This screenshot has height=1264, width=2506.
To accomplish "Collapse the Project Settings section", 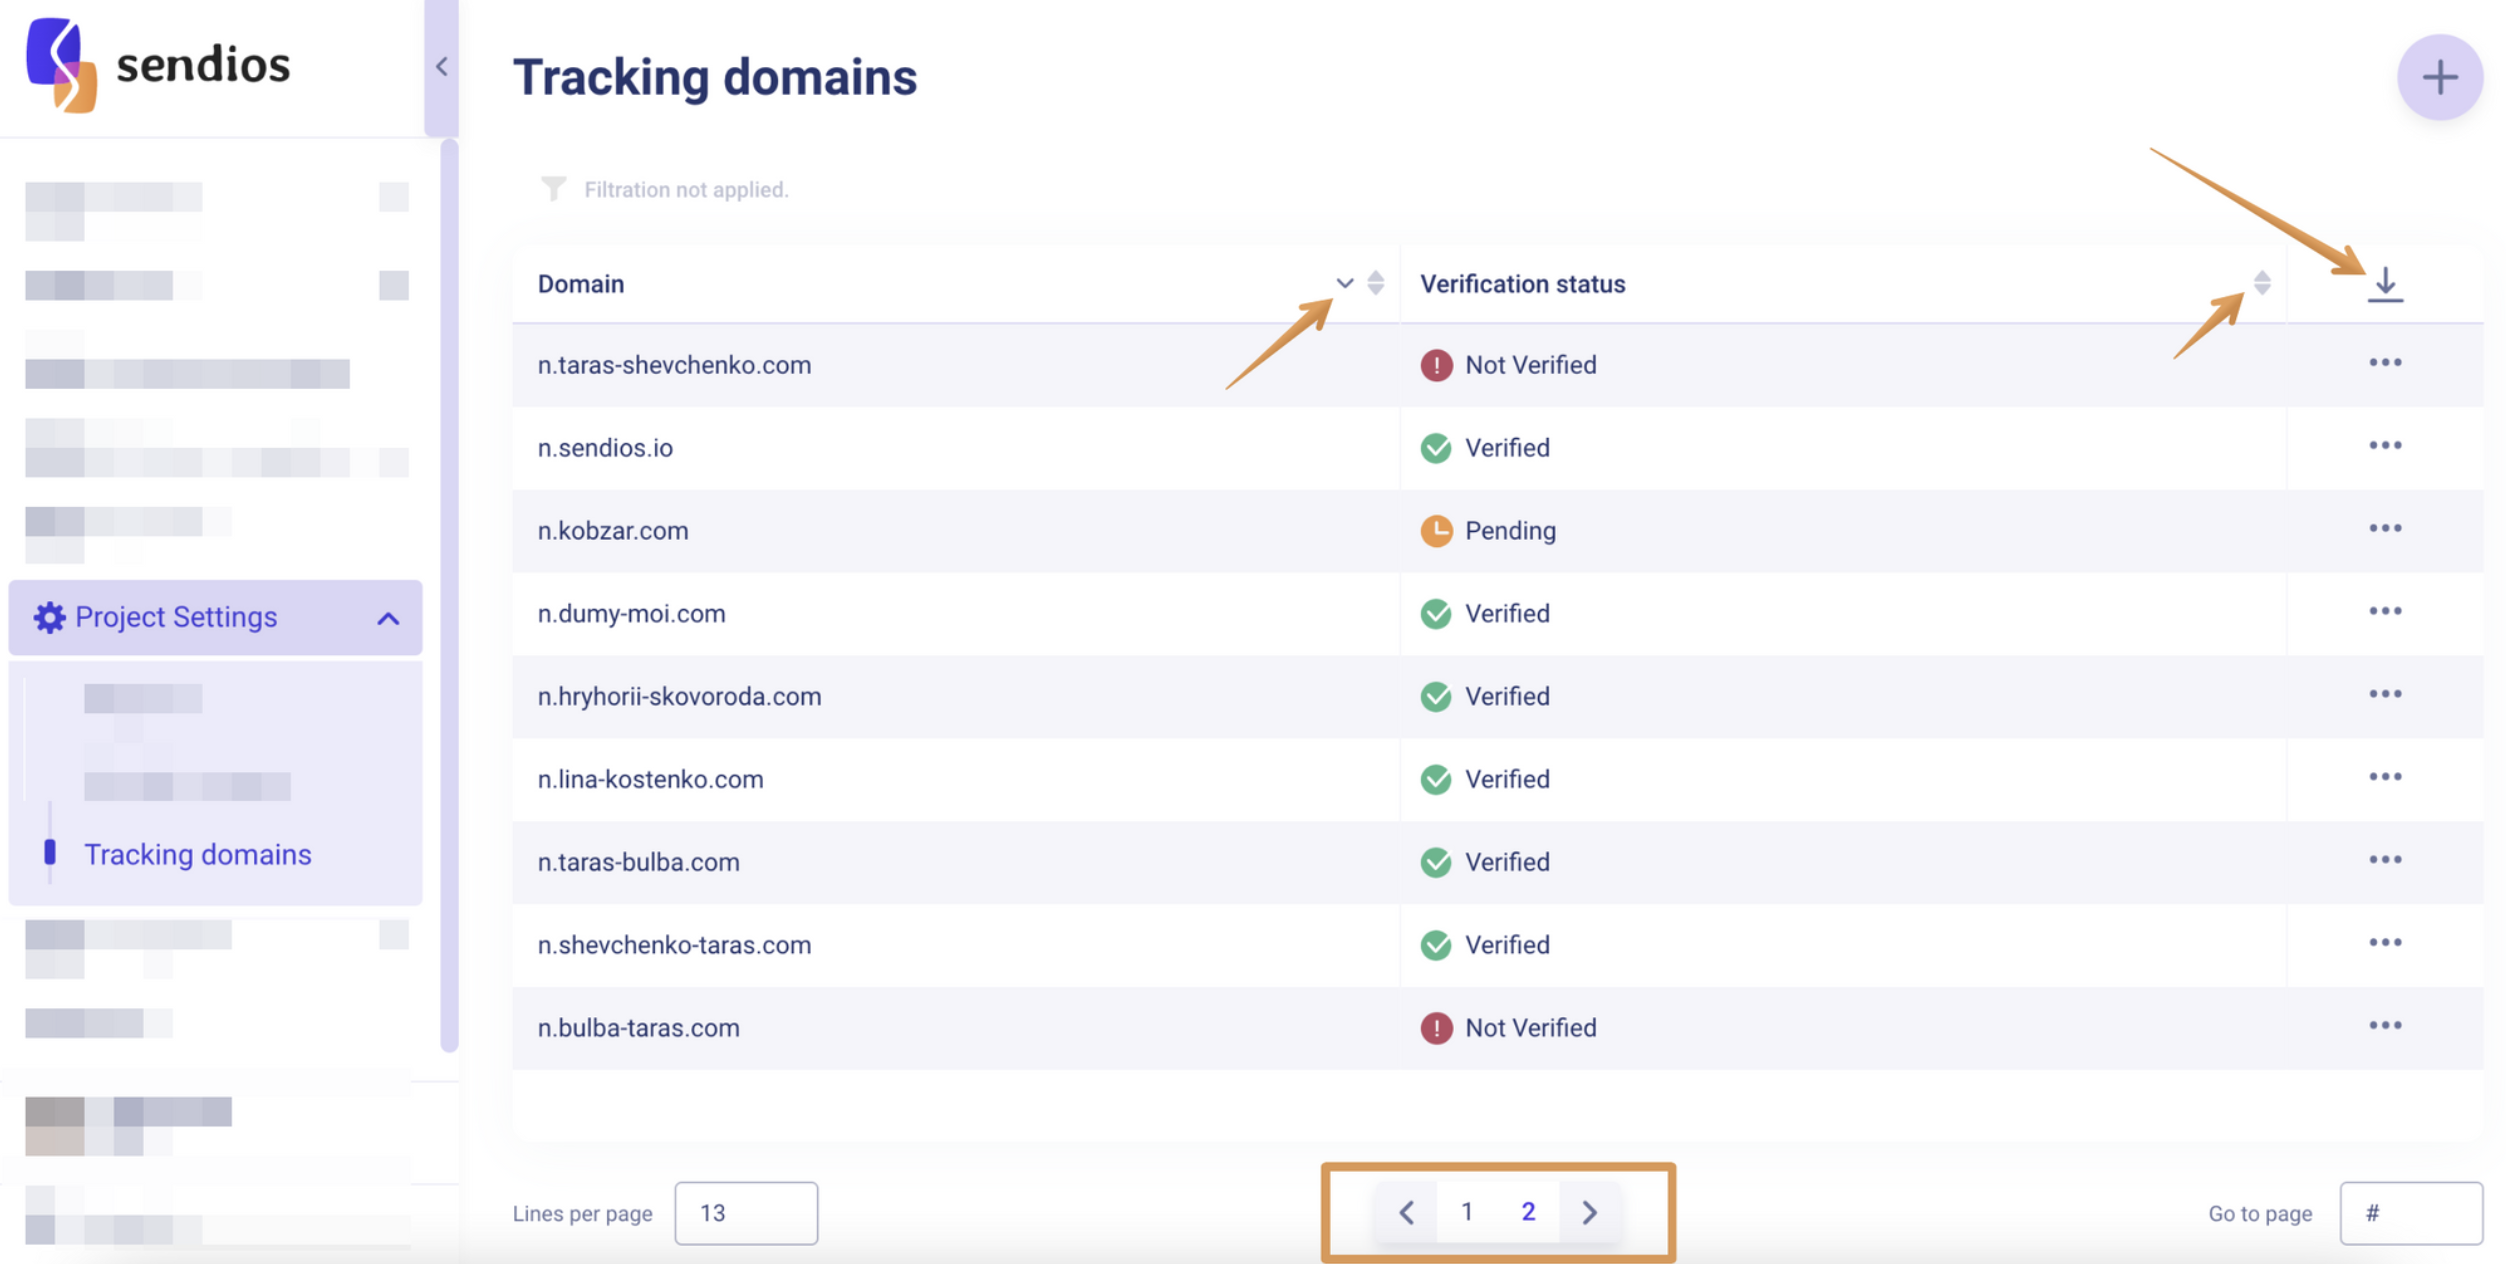I will click(388, 619).
